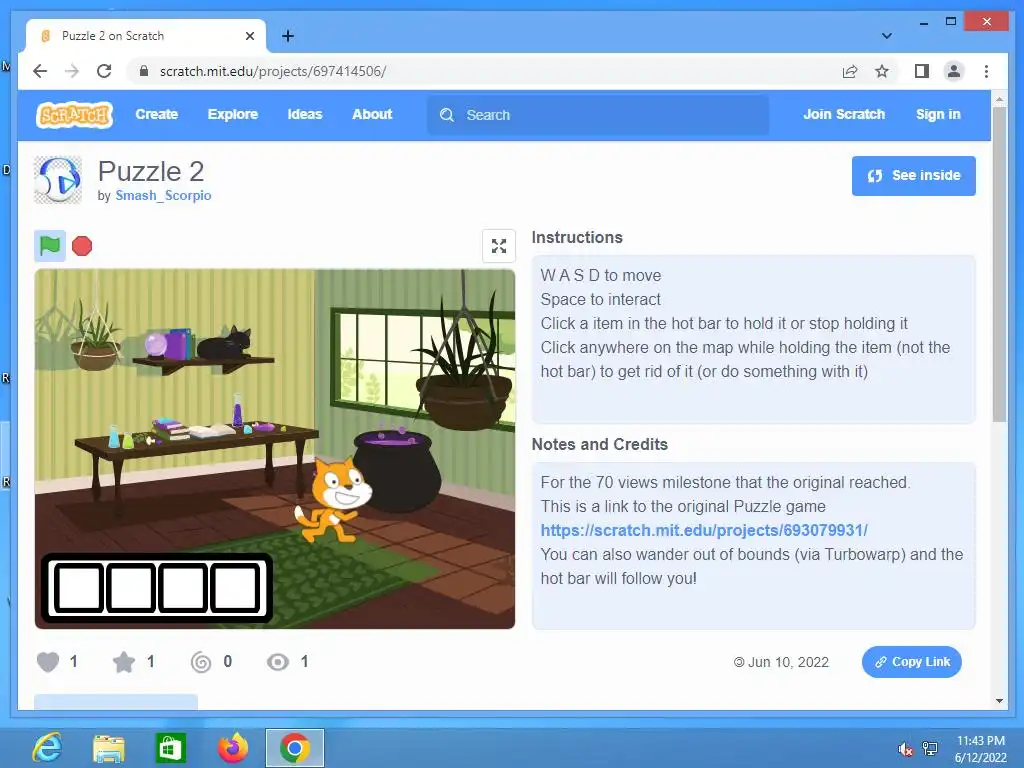The image size is (1024, 768).
Task: Click the share page icon in address bar
Action: [x=850, y=71]
